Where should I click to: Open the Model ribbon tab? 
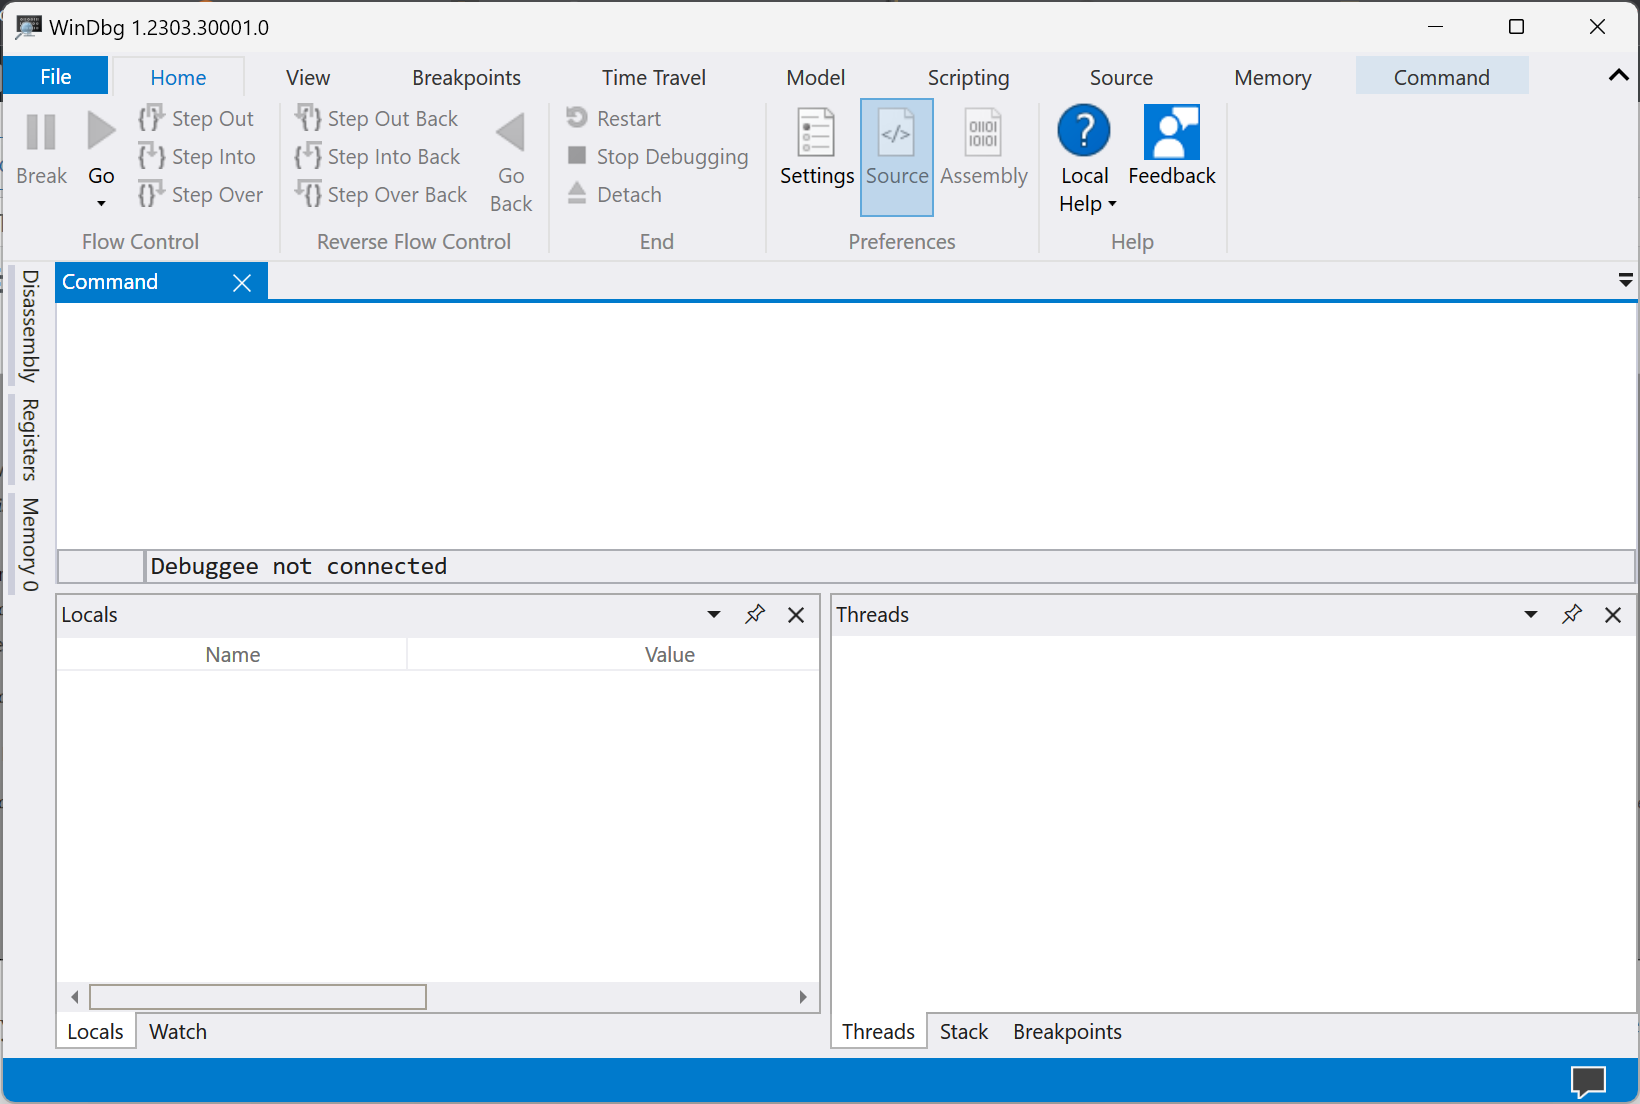[x=815, y=77]
